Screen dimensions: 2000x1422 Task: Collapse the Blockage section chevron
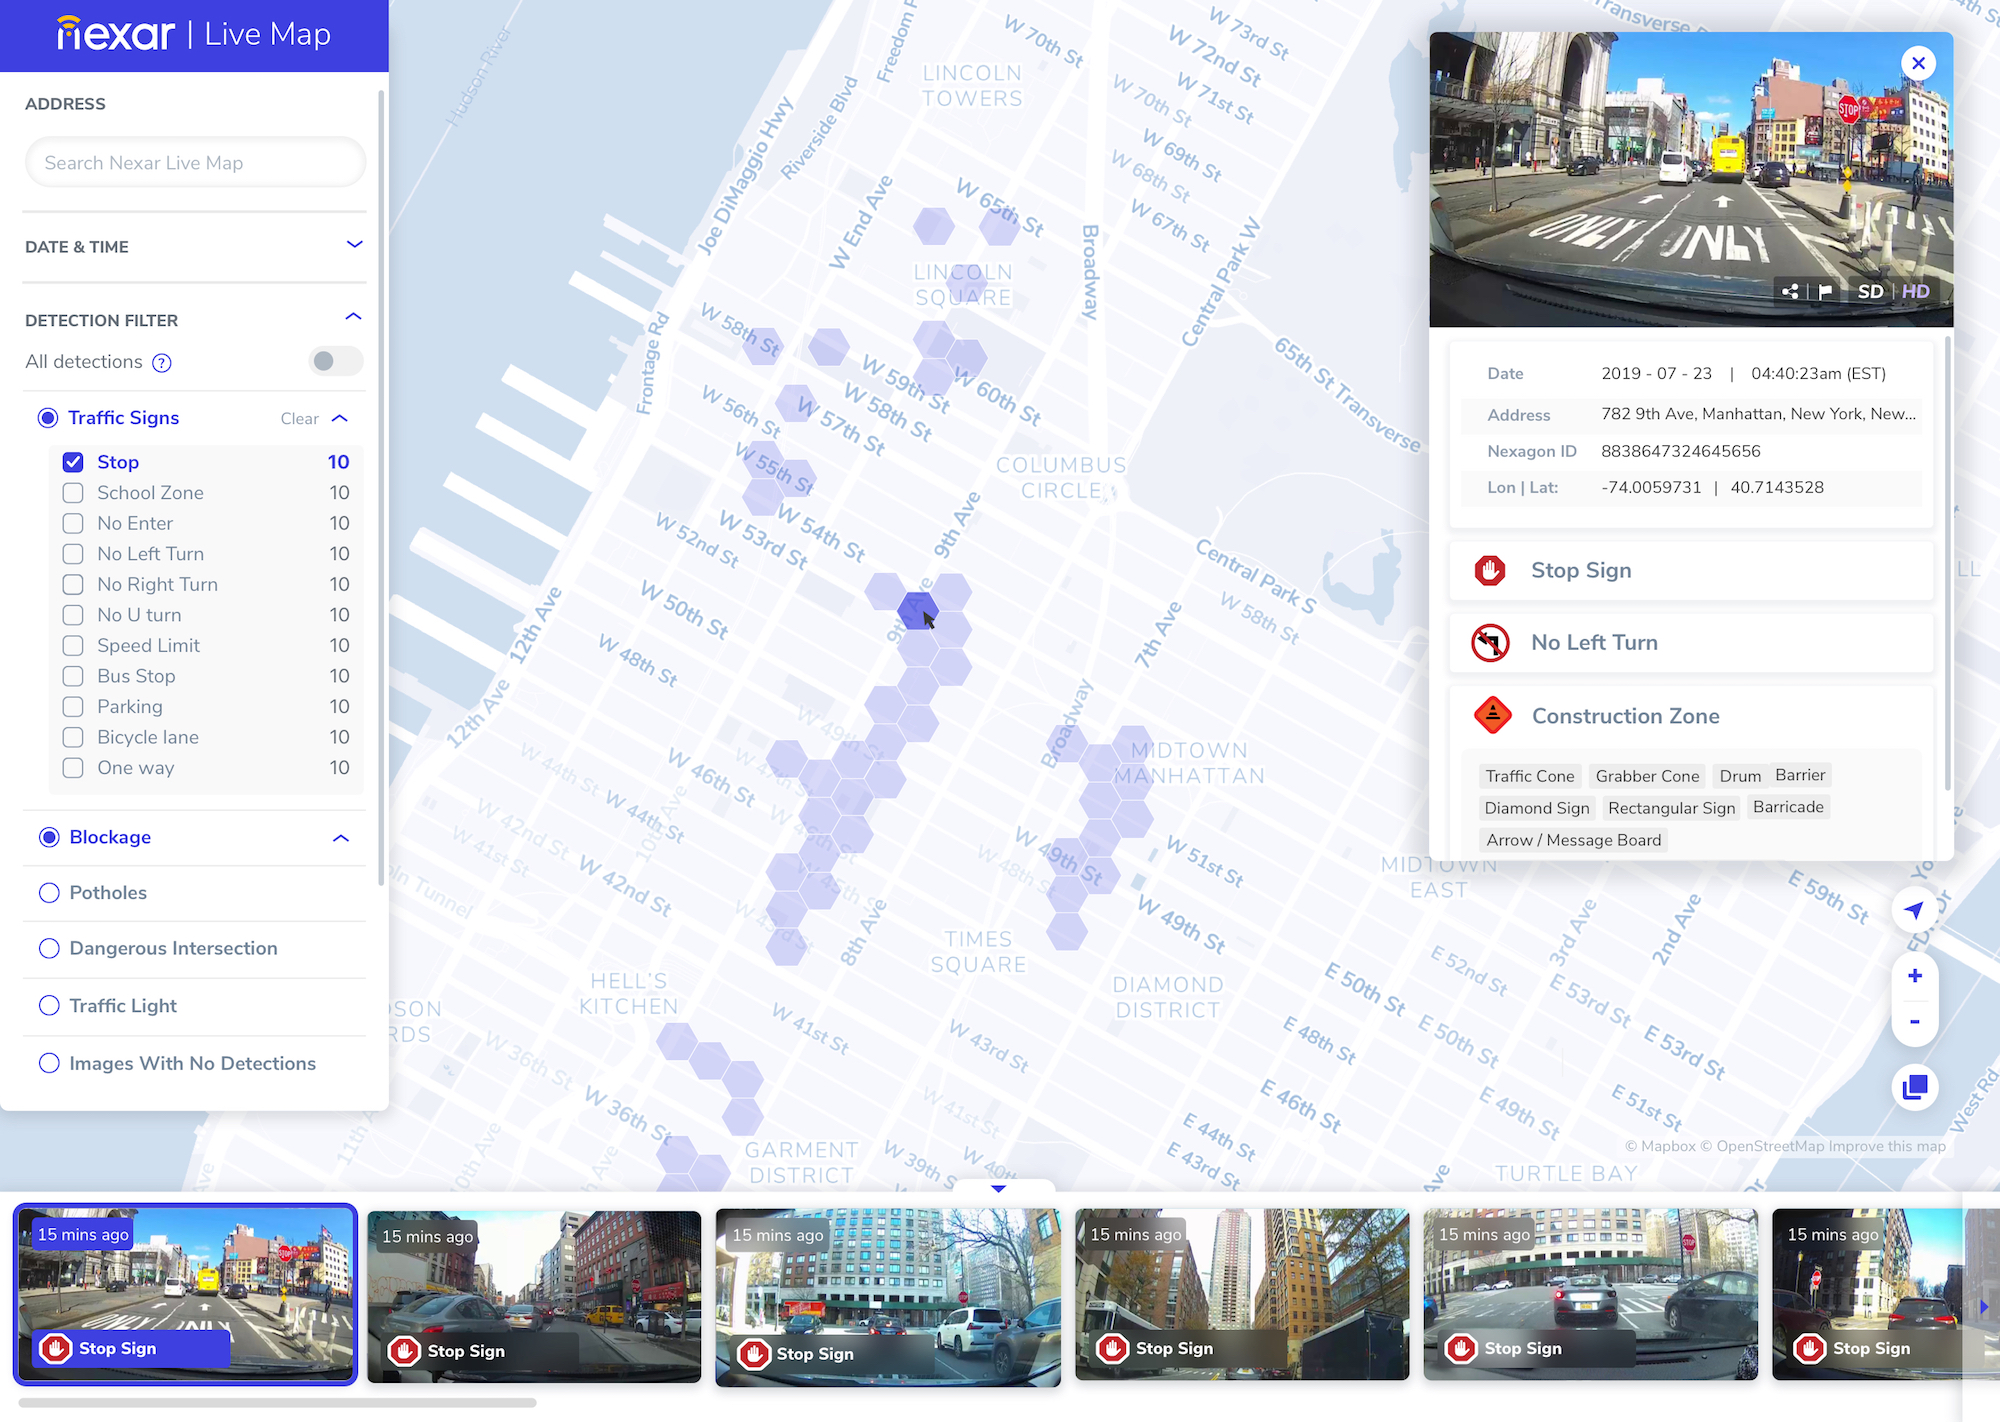tap(341, 838)
